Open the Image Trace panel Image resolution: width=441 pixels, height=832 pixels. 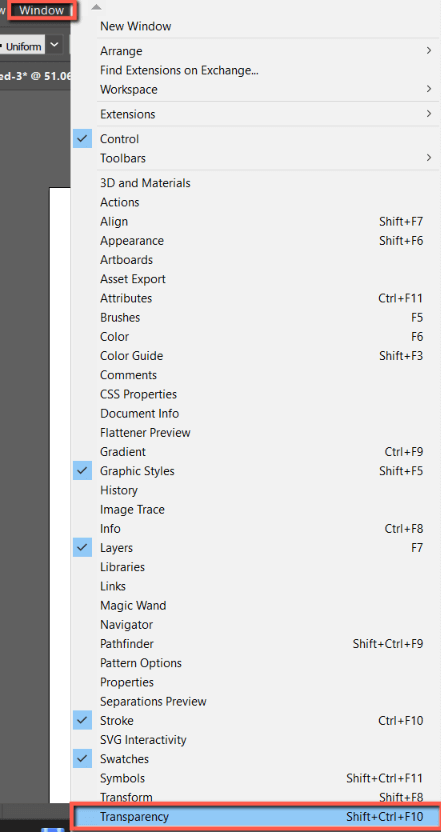256,509
